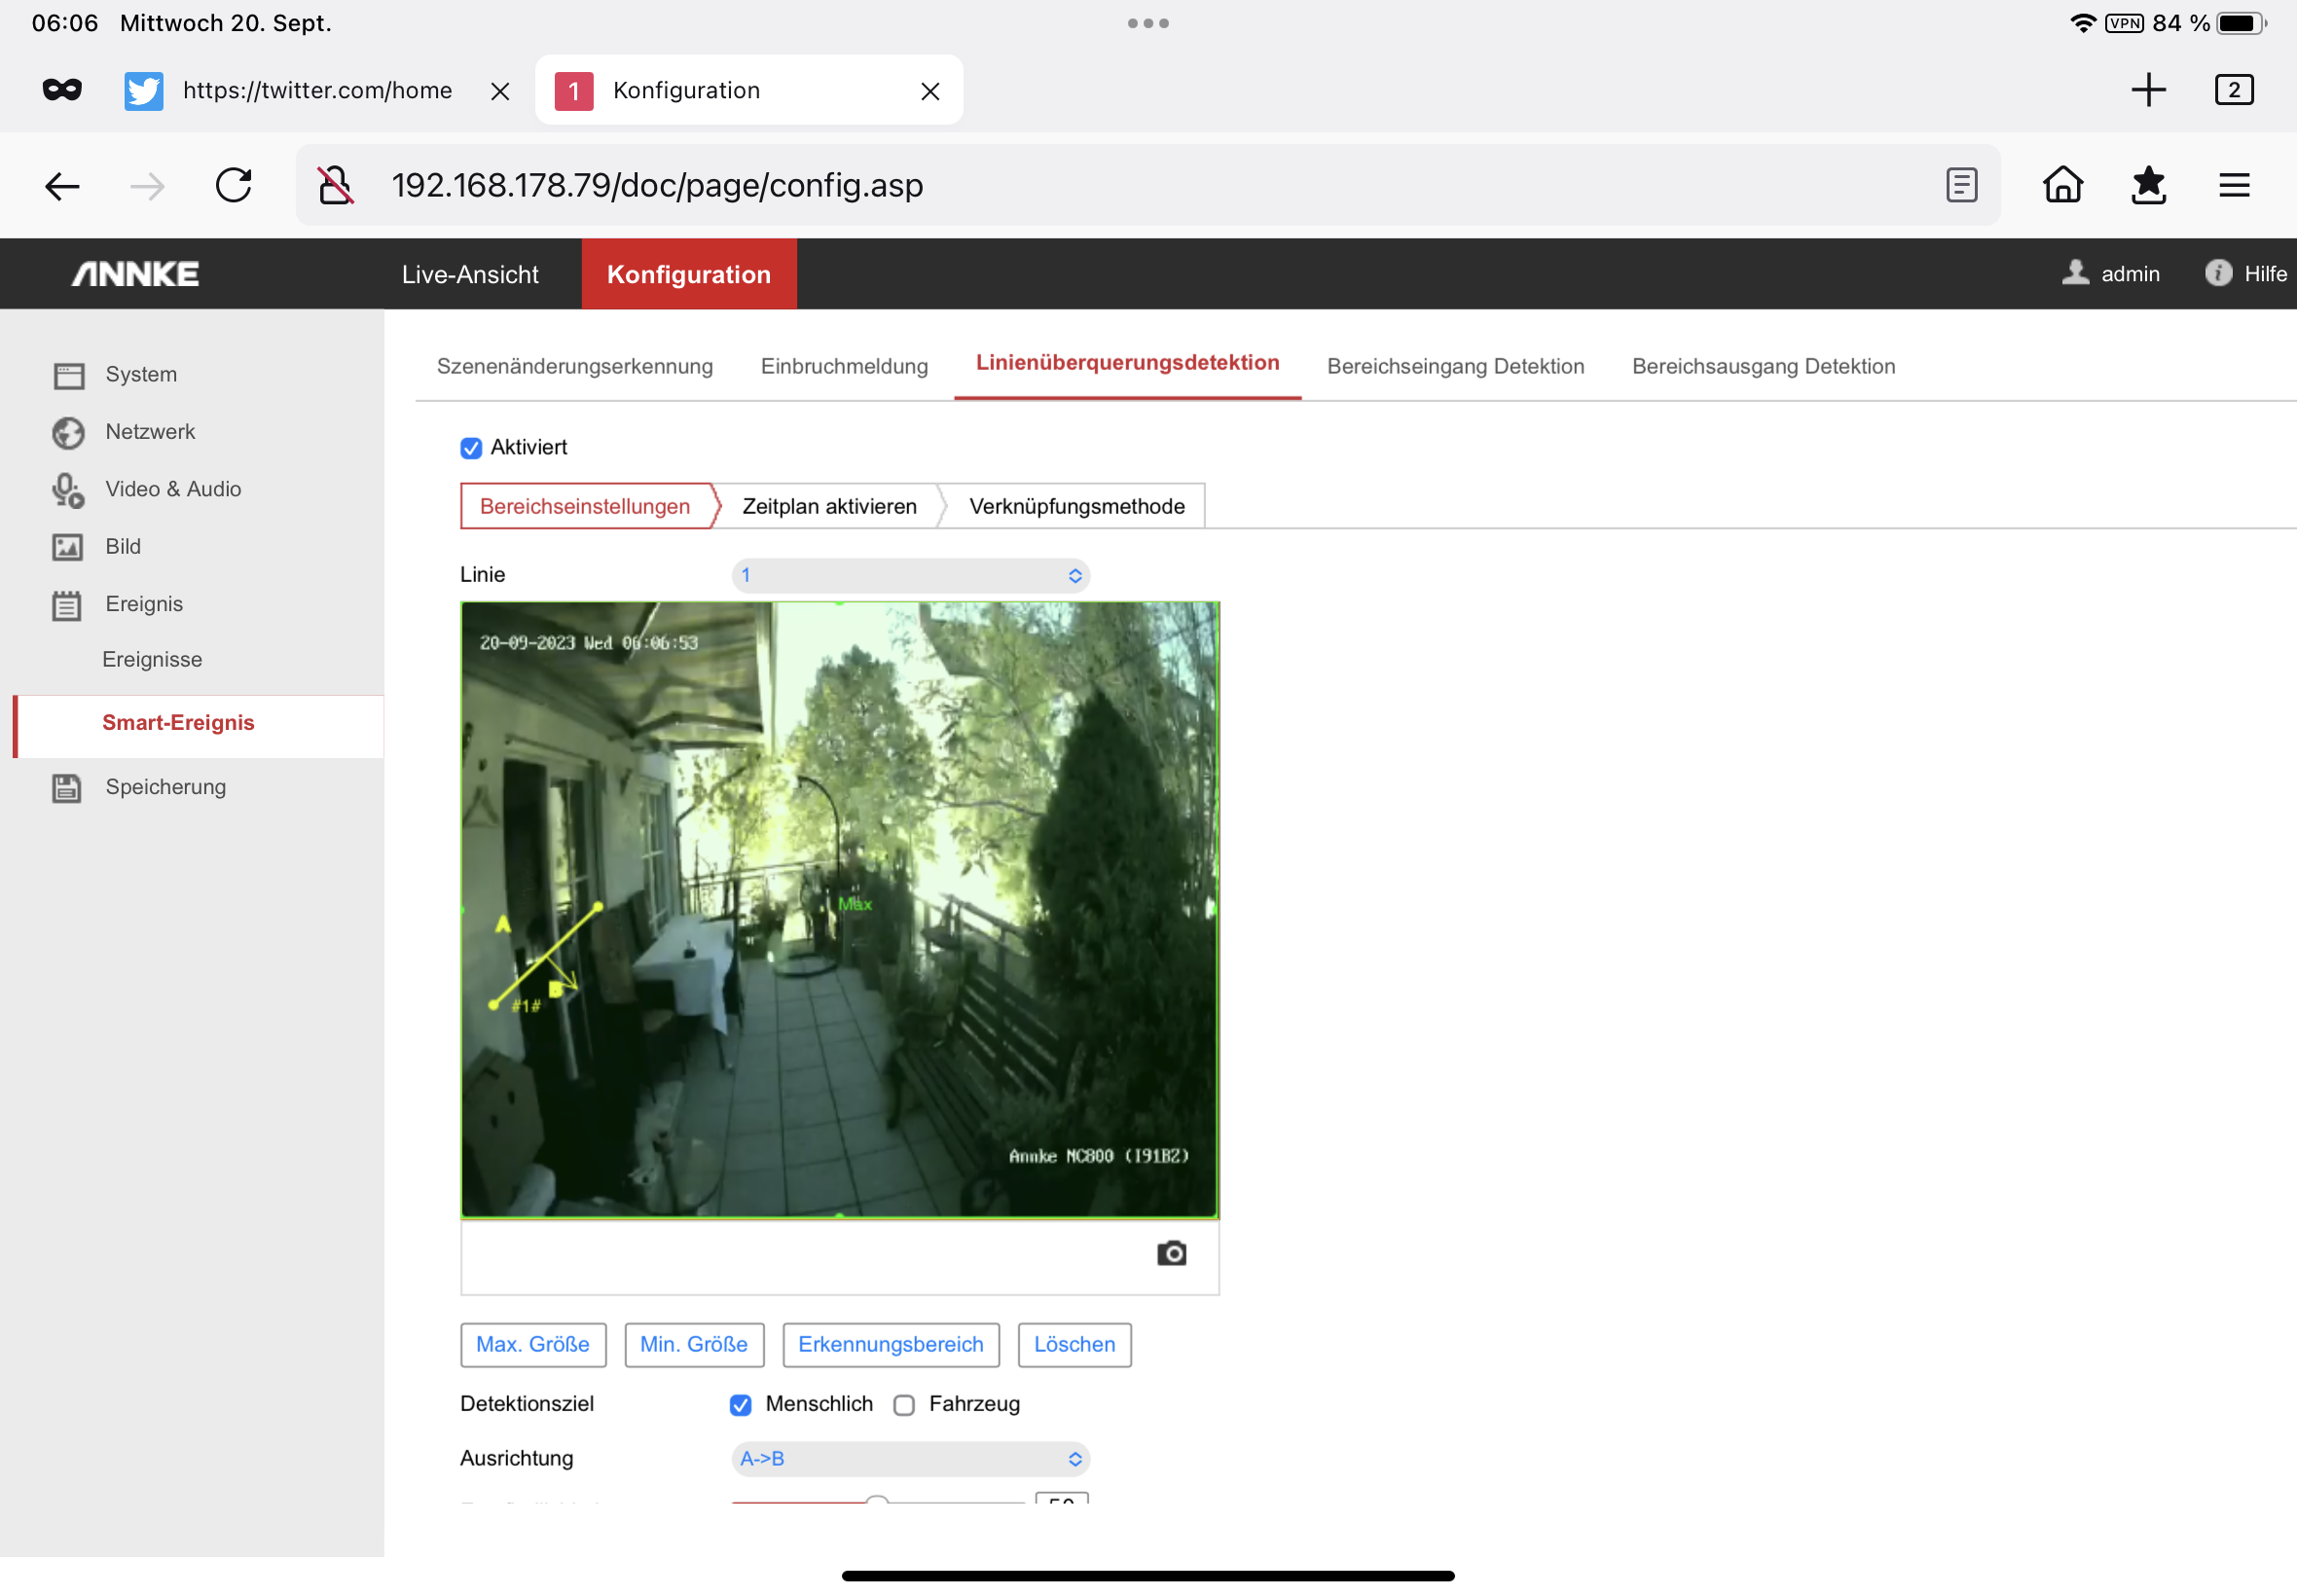Image resolution: width=2297 pixels, height=1596 pixels.
Task: Click the insecure connection lock icon
Action: [336, 185]
